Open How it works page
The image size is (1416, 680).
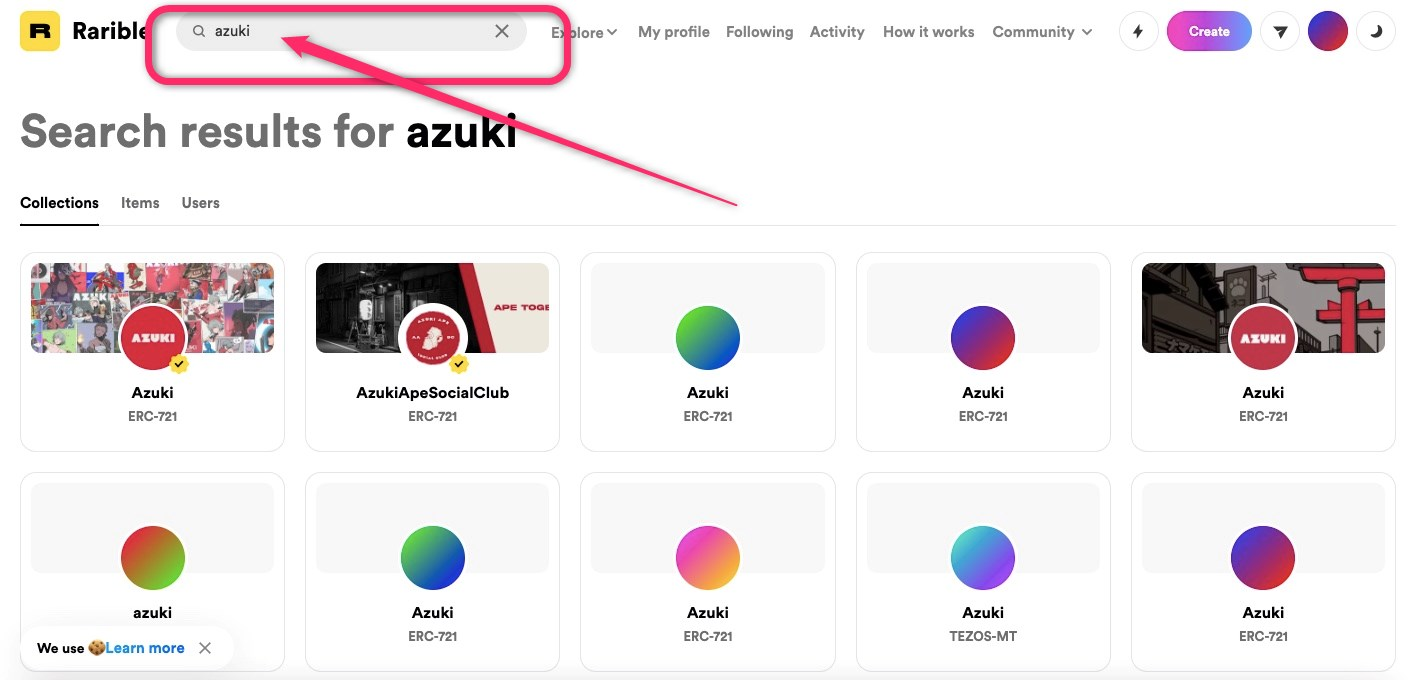(x=928, y=32)
